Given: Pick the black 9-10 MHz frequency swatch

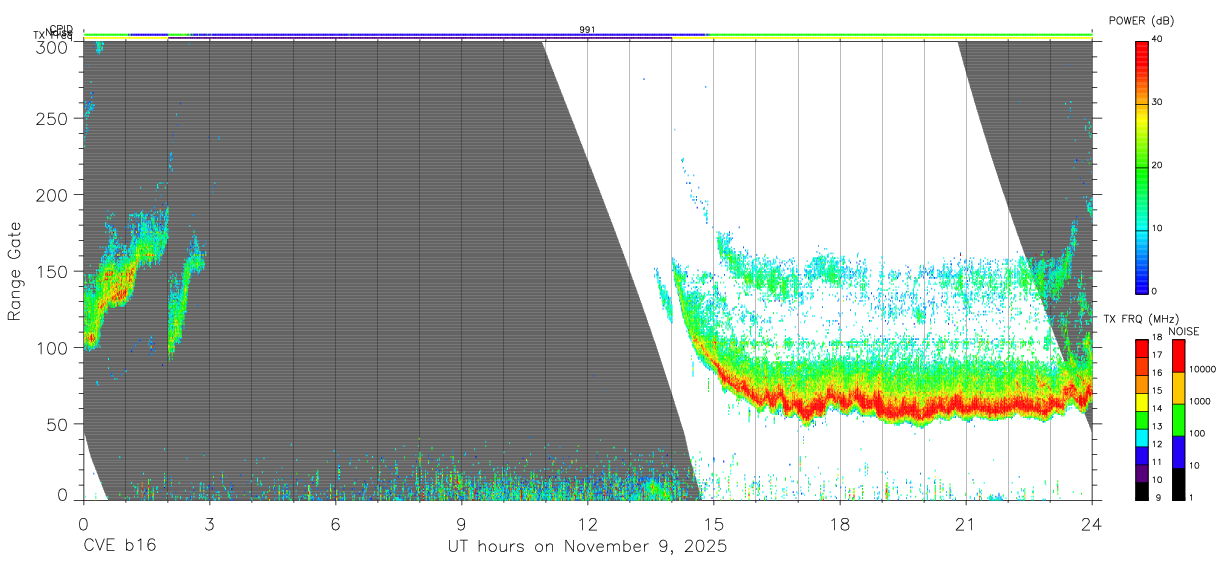Looking at the screenshot, I should 1142,490.
